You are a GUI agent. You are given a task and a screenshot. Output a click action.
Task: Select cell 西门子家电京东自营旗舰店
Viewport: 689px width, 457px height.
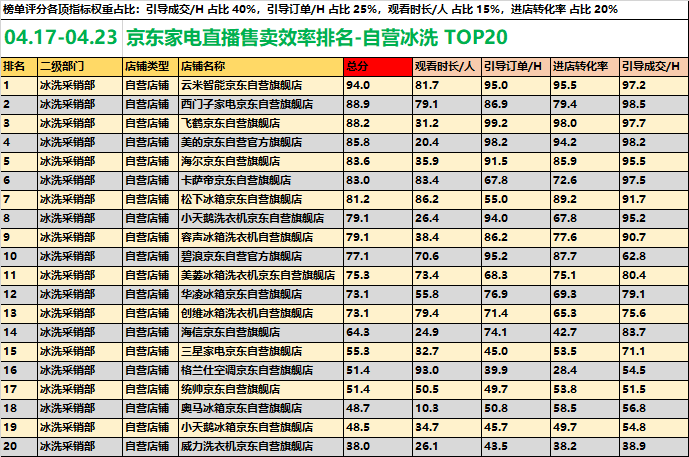261,105
